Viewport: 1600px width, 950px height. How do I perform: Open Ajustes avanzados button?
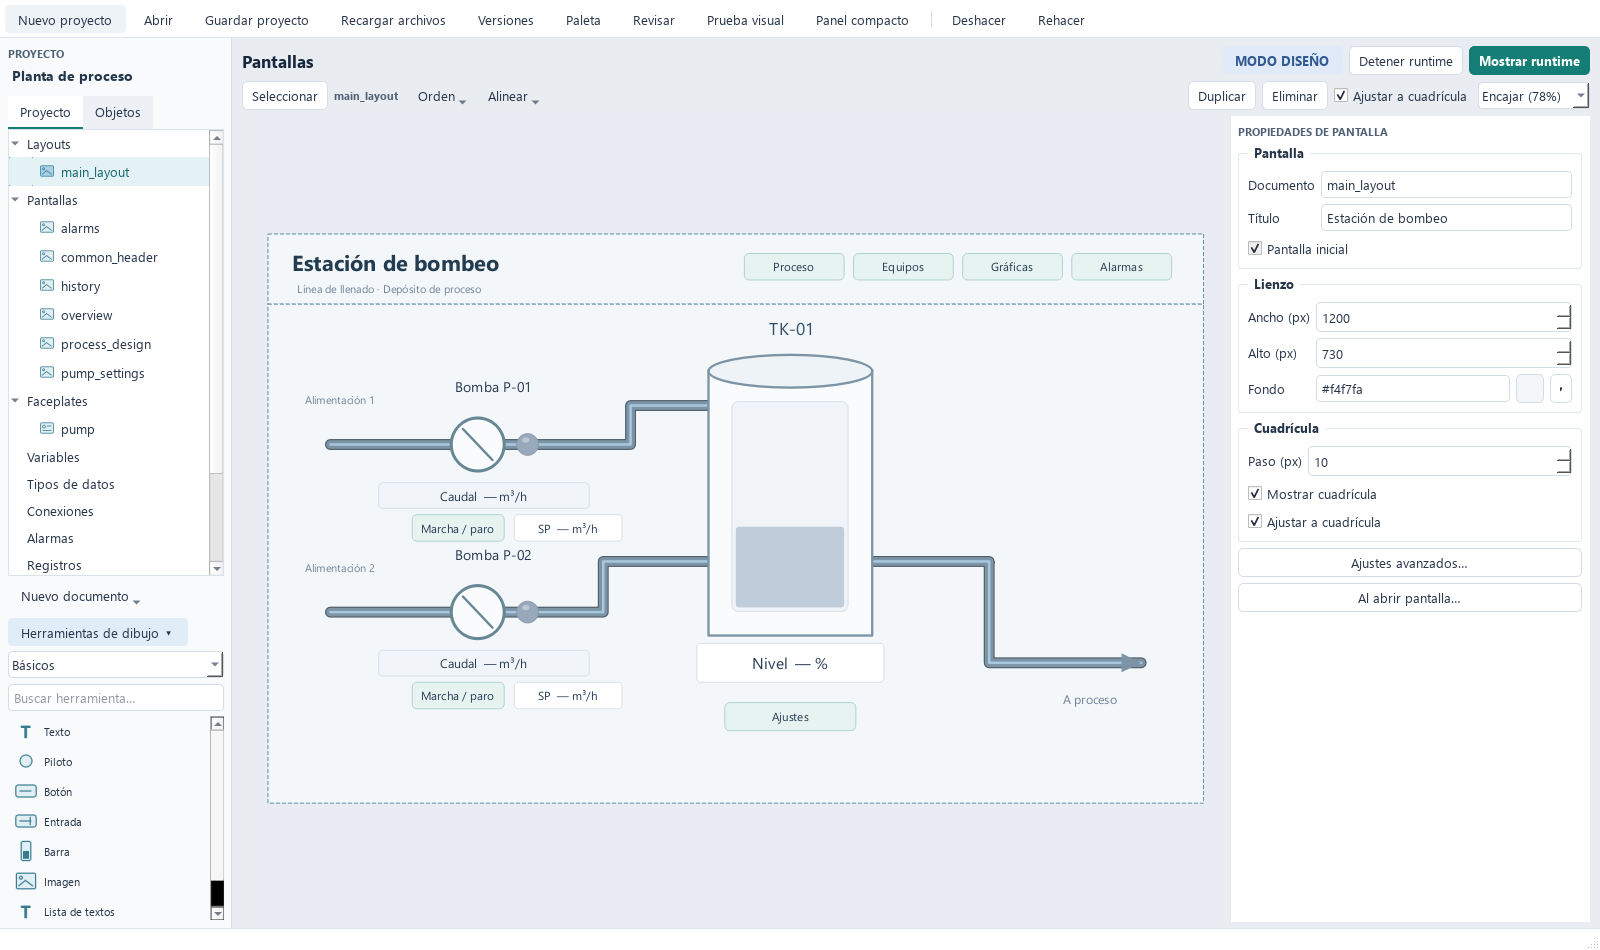1409,563
